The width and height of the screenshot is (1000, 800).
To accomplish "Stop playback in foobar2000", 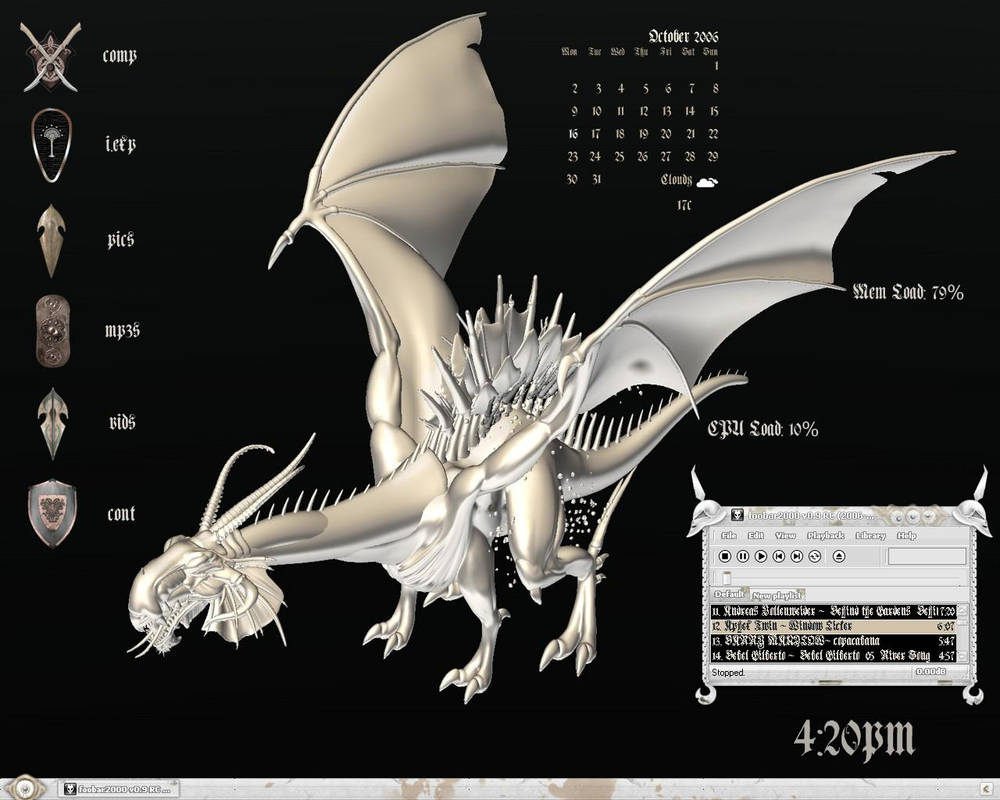I will (x=725, y=556).
